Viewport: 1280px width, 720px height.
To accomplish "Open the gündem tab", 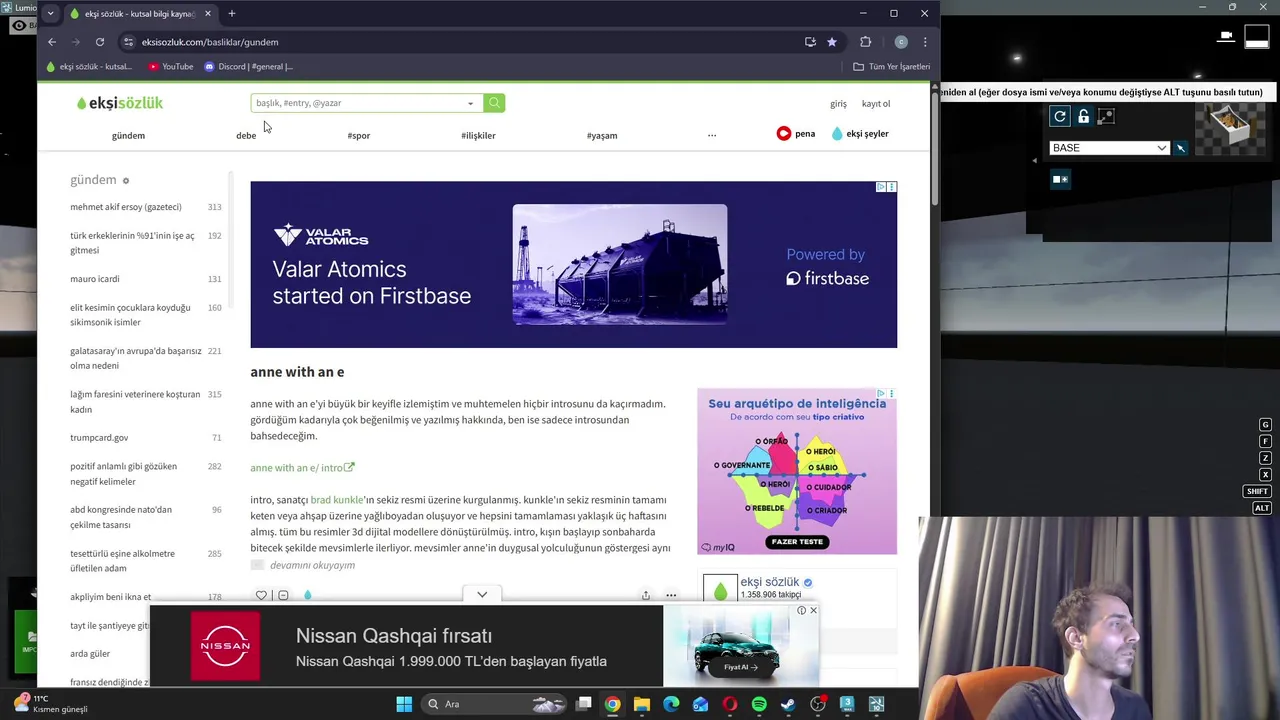I will [128, 135].
